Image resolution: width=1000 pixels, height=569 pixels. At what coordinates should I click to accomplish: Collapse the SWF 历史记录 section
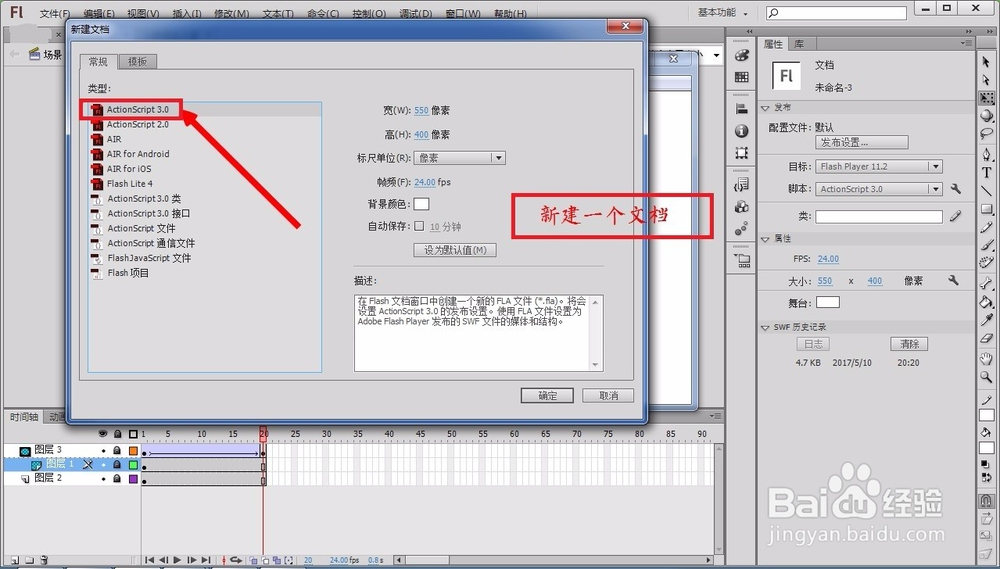pos(765,327)
